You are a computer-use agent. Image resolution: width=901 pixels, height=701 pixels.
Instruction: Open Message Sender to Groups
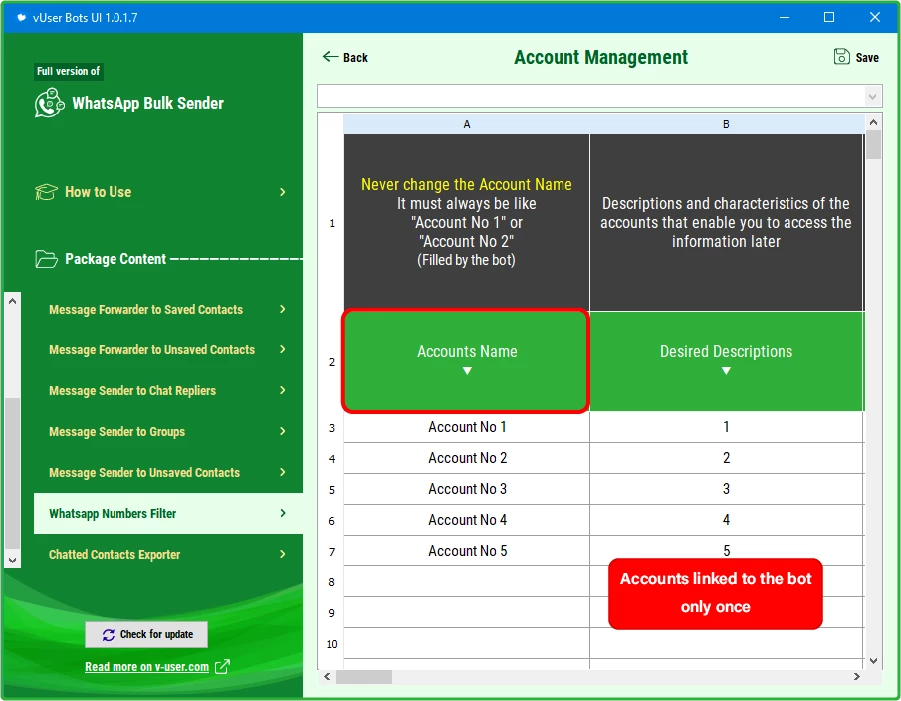point(117,432)
